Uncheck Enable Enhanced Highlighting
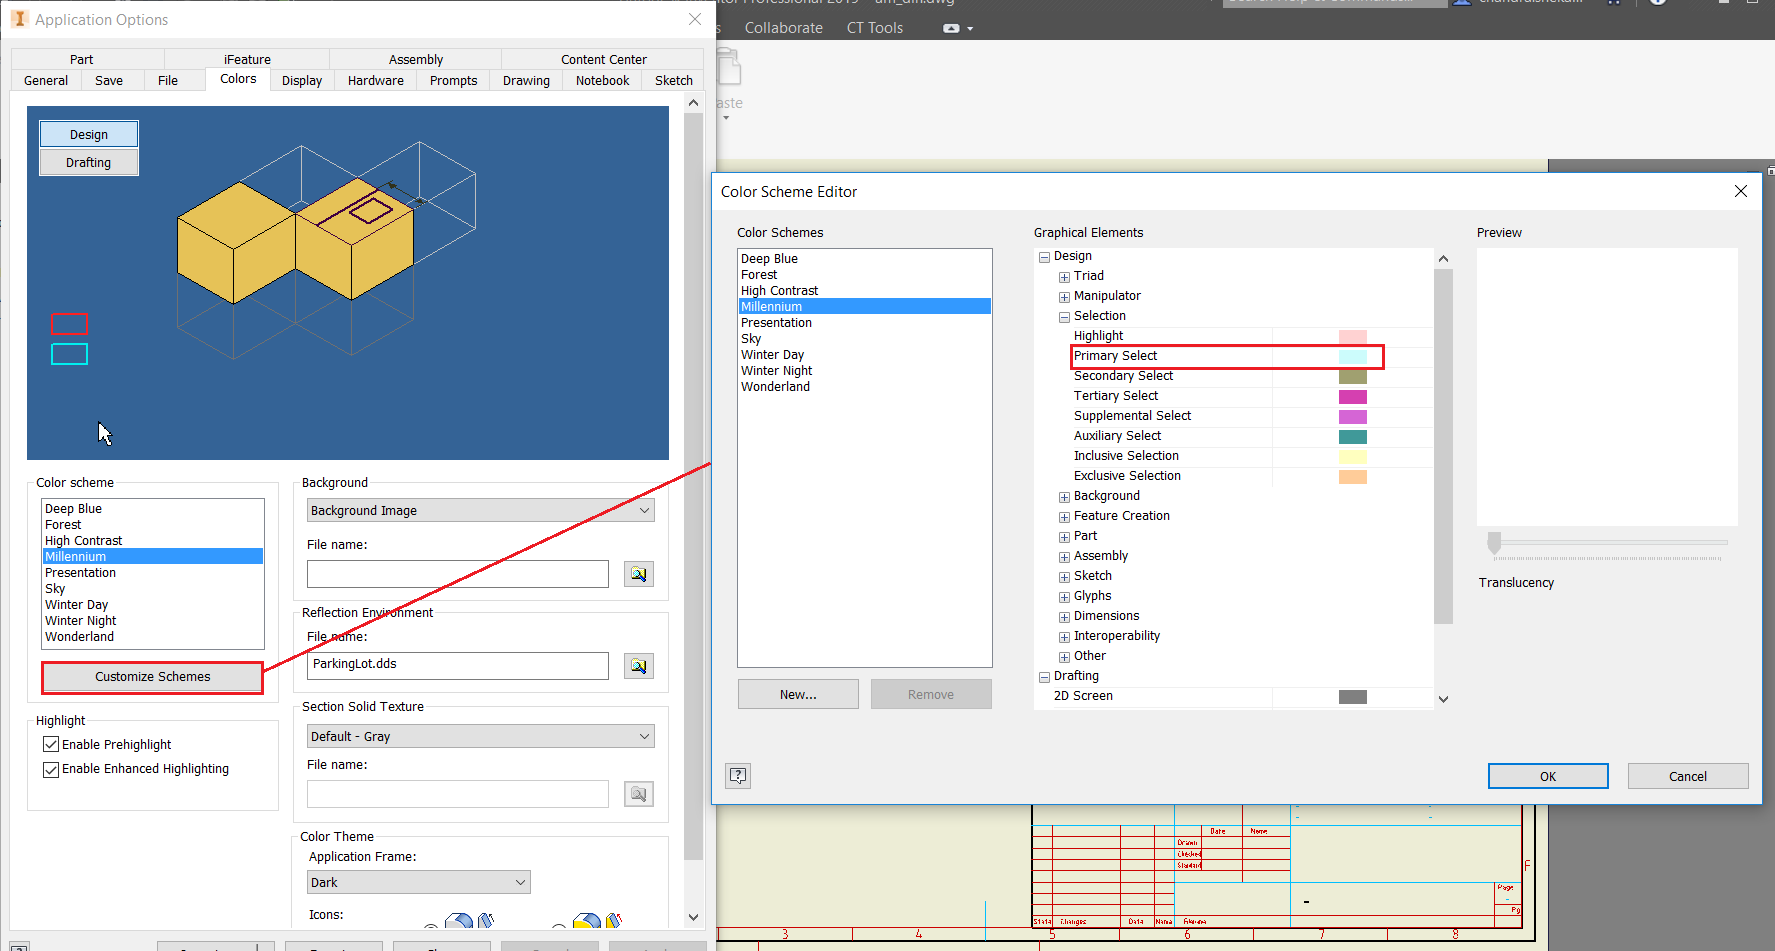1775x951 pixels. (x=51, y=769)
